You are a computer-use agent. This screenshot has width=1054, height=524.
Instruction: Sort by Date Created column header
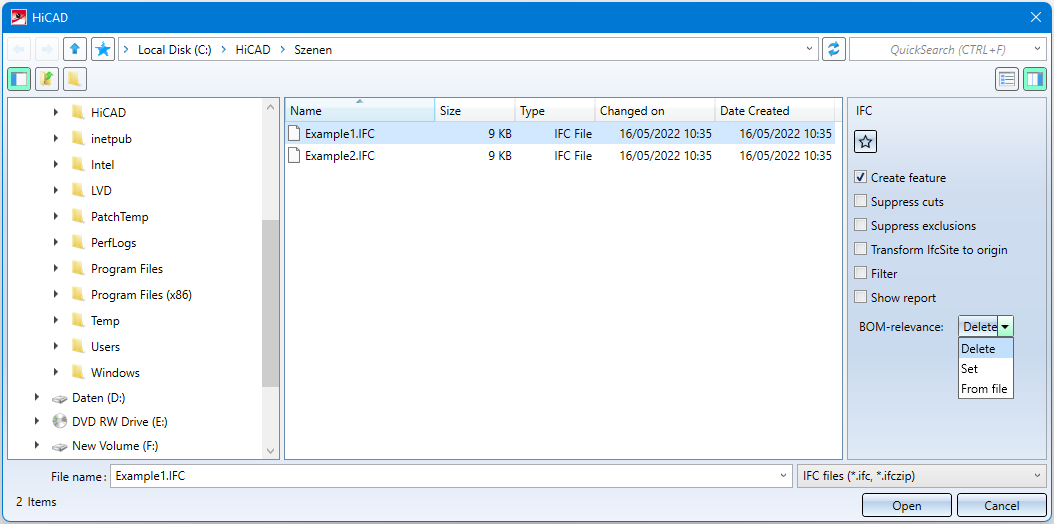774,111
